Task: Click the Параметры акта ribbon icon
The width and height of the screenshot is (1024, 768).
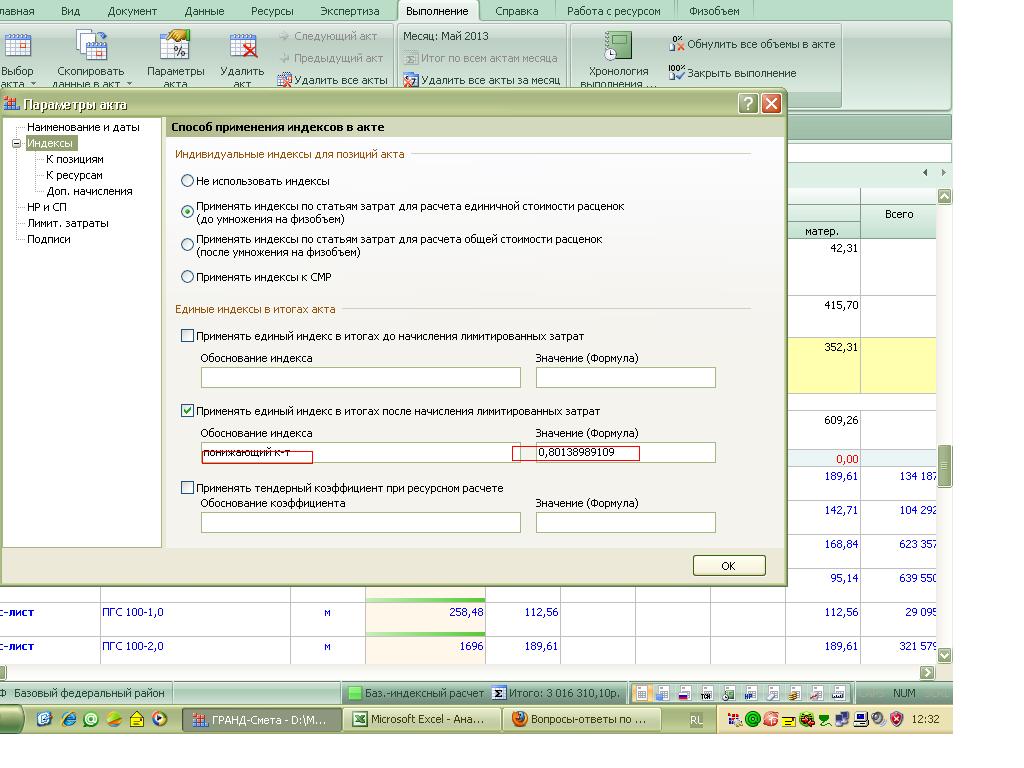Action: (175, 47)
